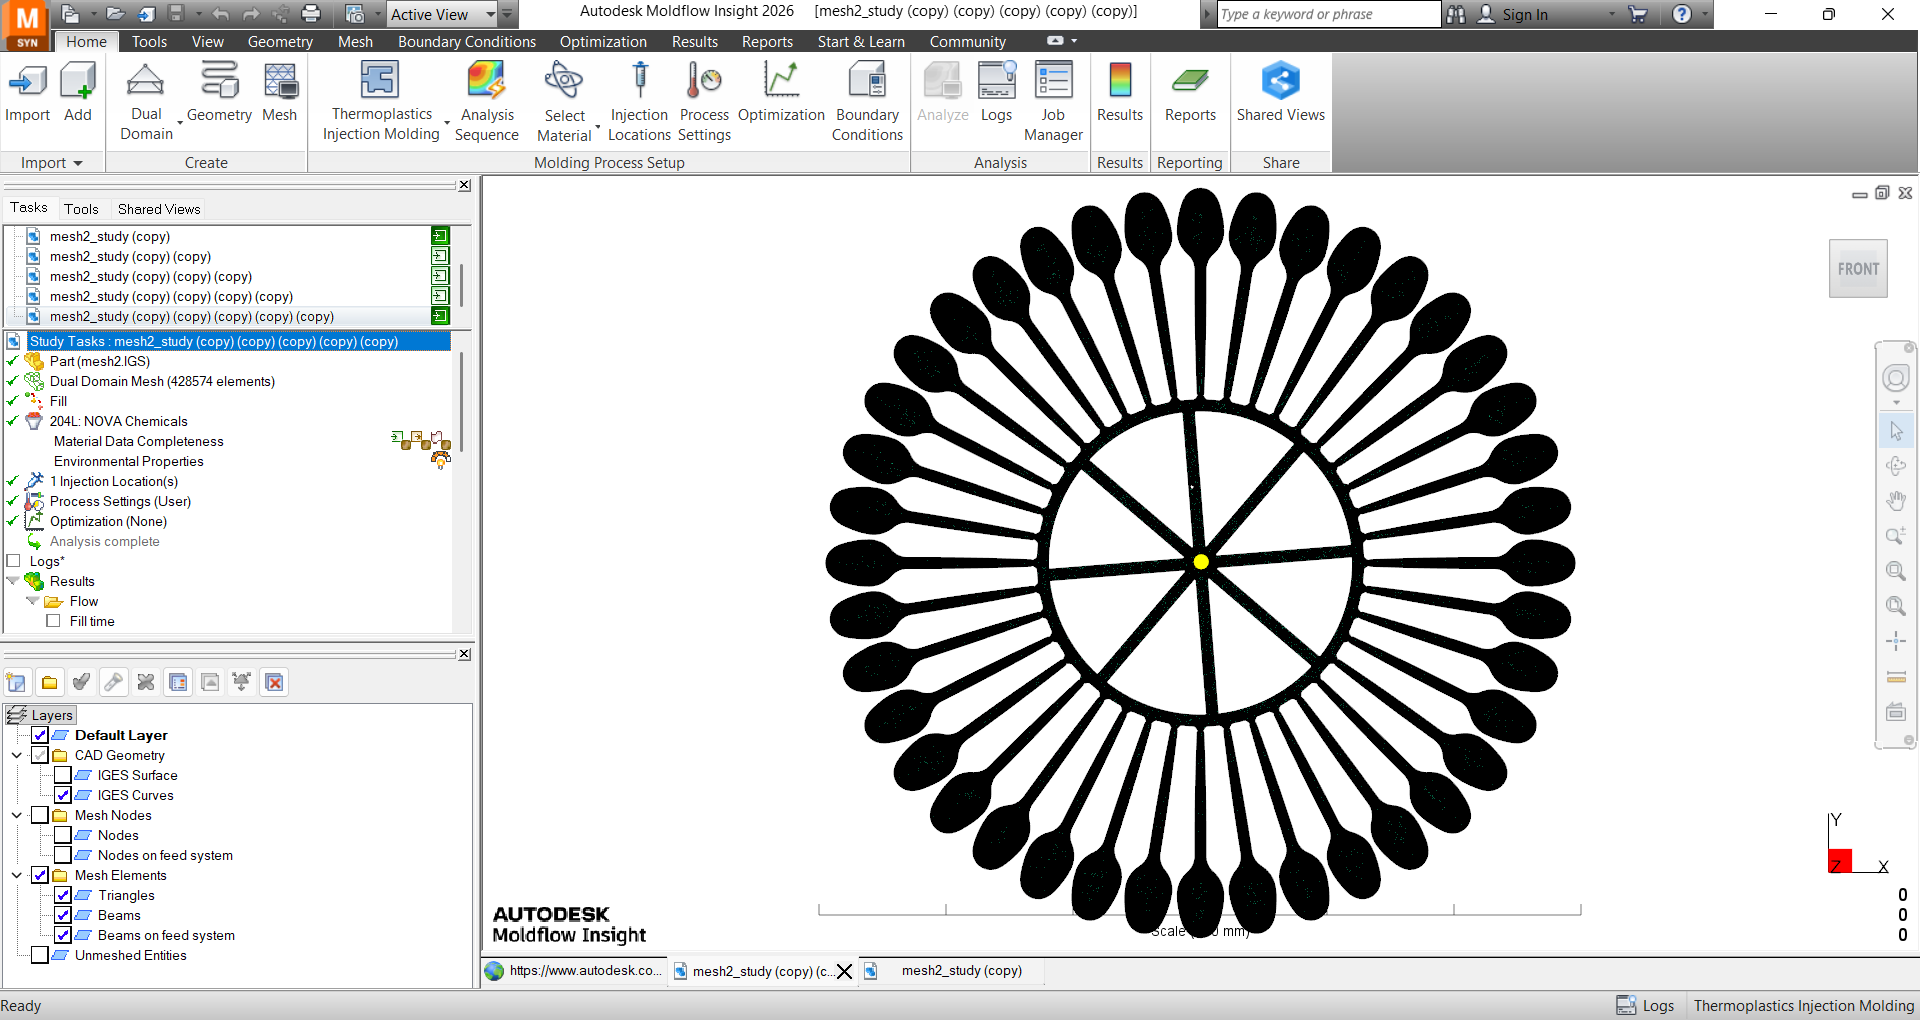Open the Geometry ribbon tab
Image resolution: width=1920 pixels, height=1020 pixels.
(280, 42)
